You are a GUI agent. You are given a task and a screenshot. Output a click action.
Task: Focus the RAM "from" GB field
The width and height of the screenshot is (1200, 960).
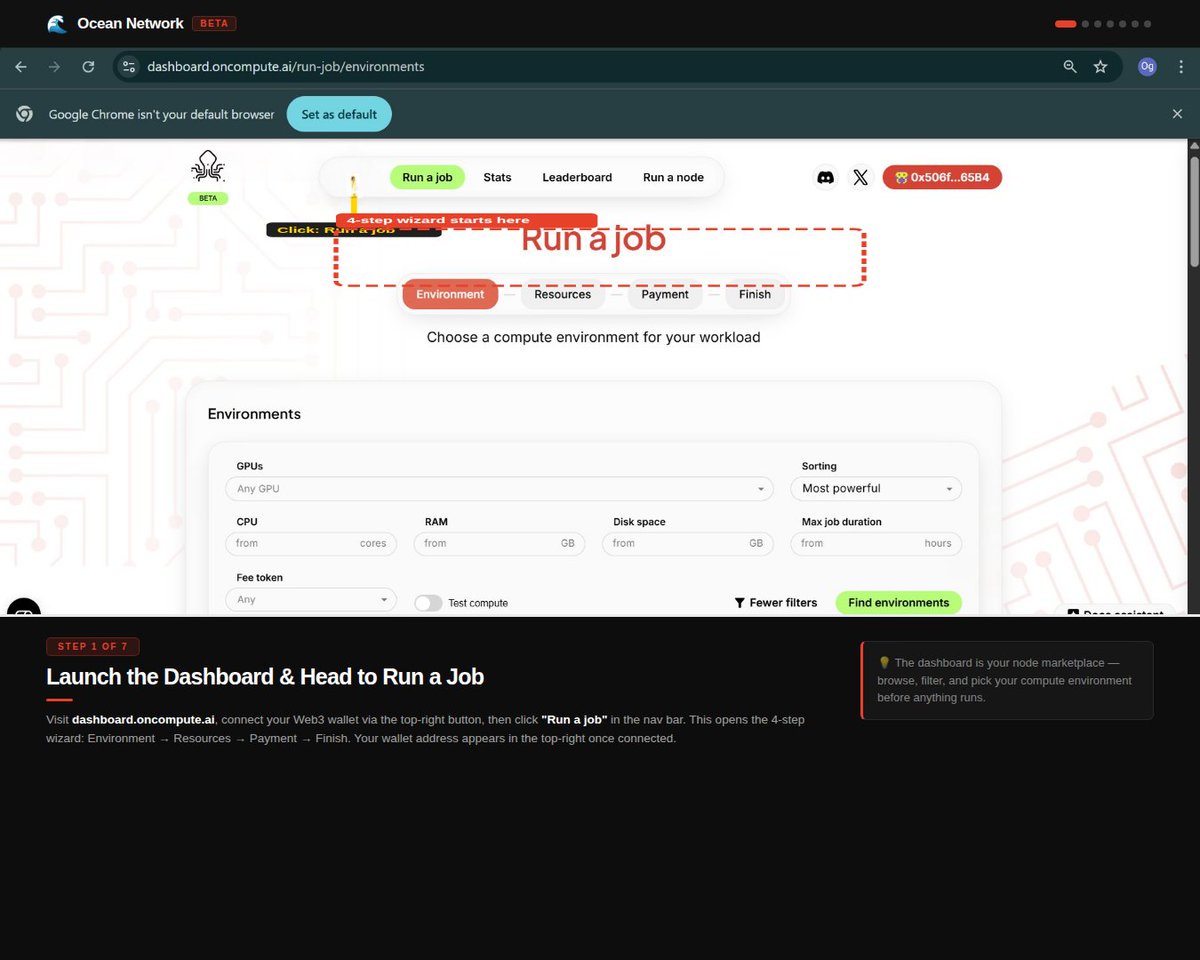point(499,544)
